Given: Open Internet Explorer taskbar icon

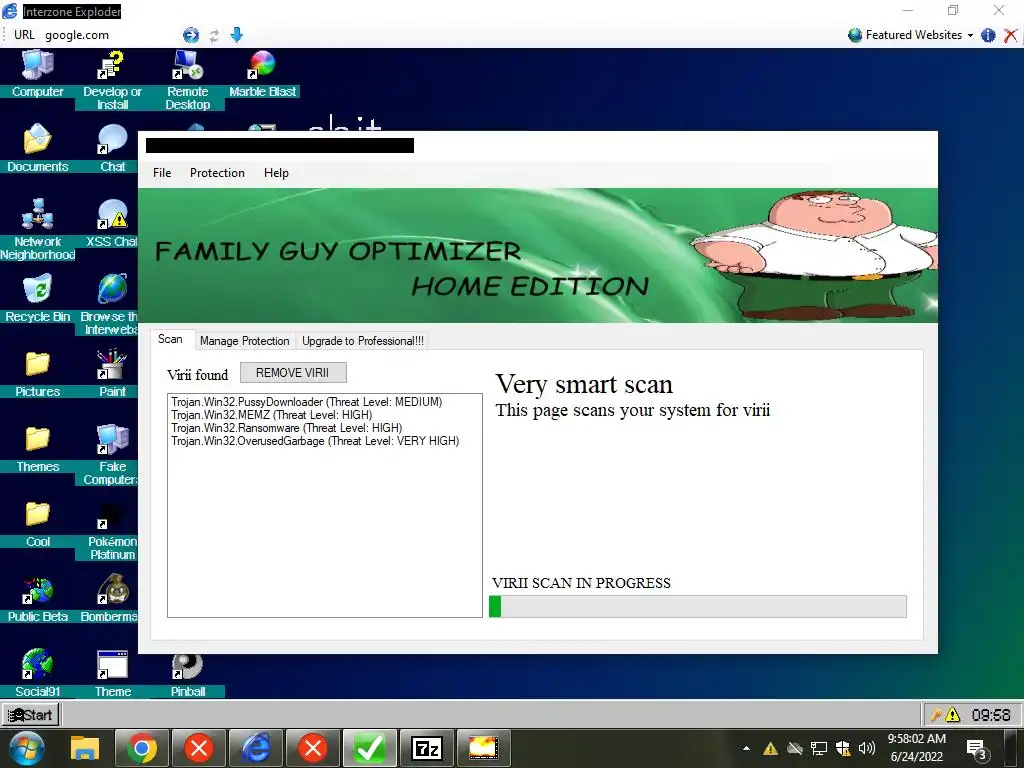Looking at the screenshot, I should tap(255, 748).
